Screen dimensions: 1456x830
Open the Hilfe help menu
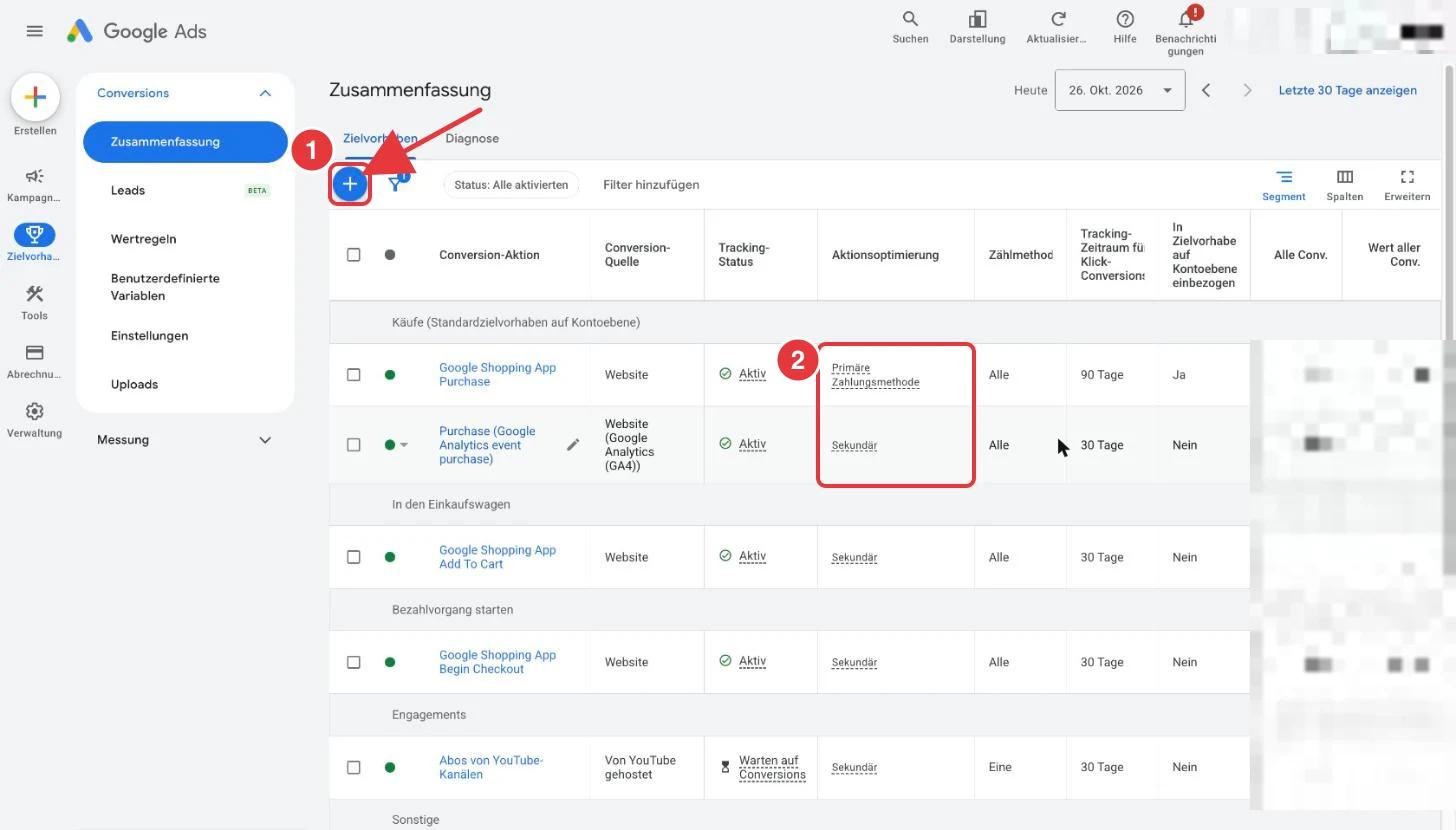(x=1125, y=27)
